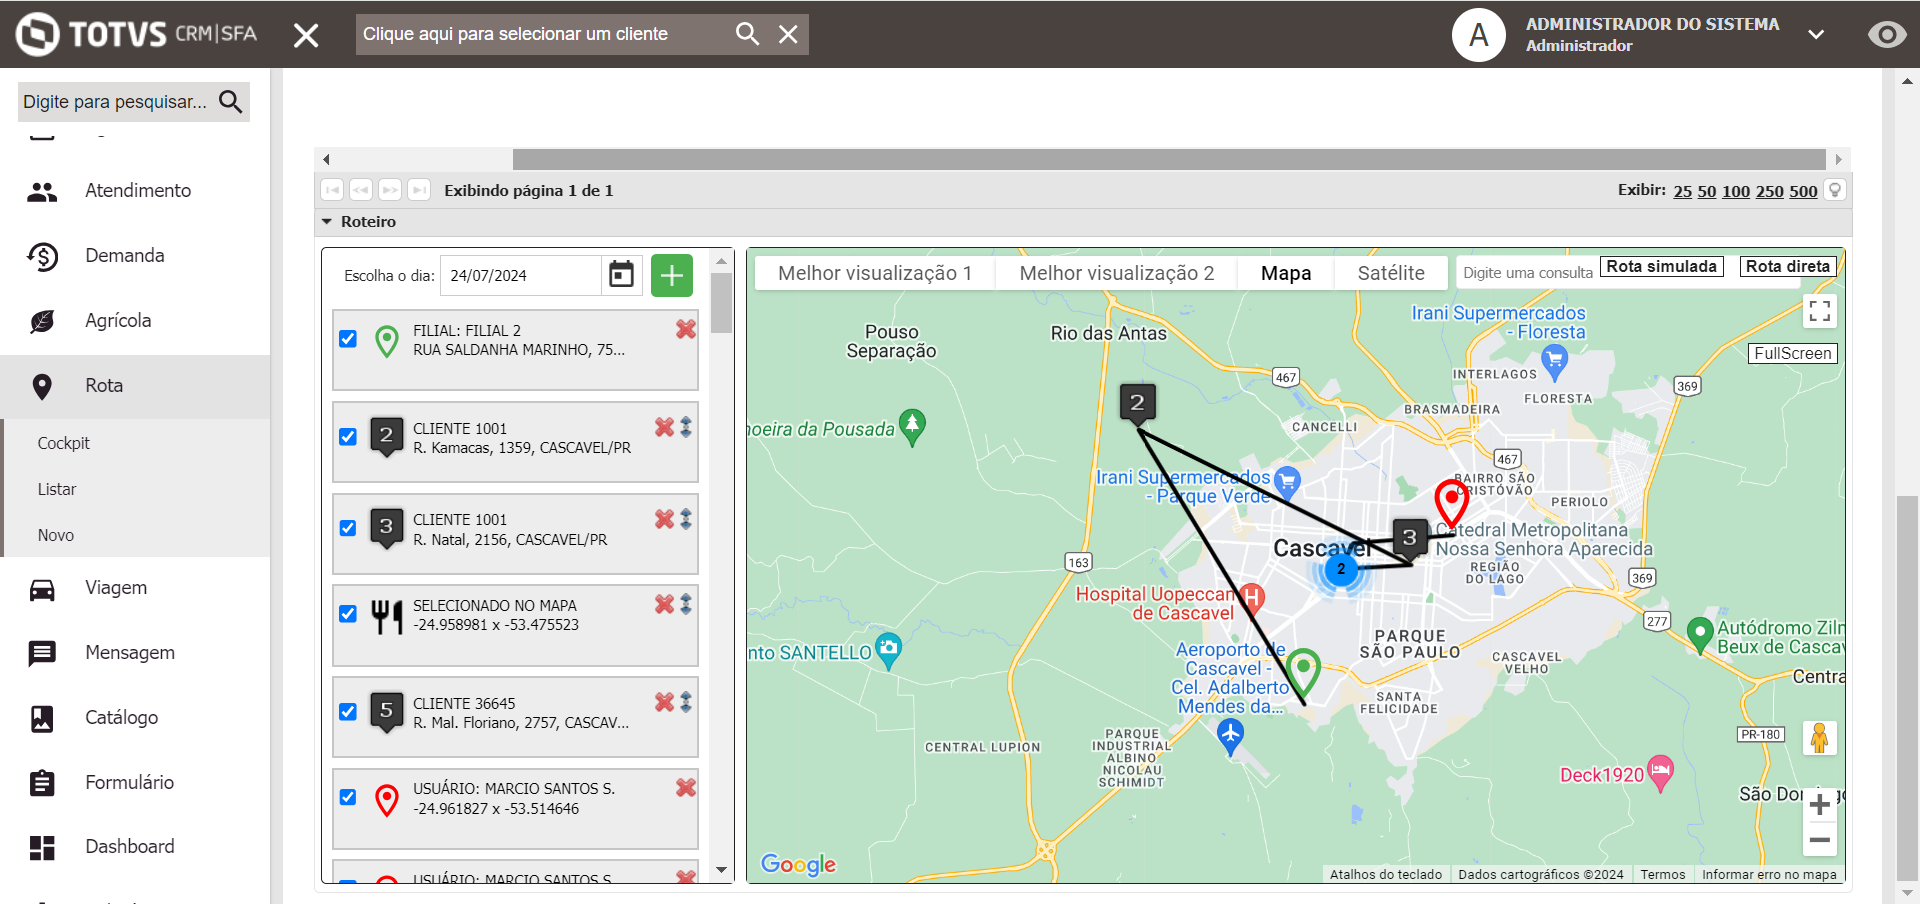
Task: Show 100 items per page
Action: click(1736, 191)
